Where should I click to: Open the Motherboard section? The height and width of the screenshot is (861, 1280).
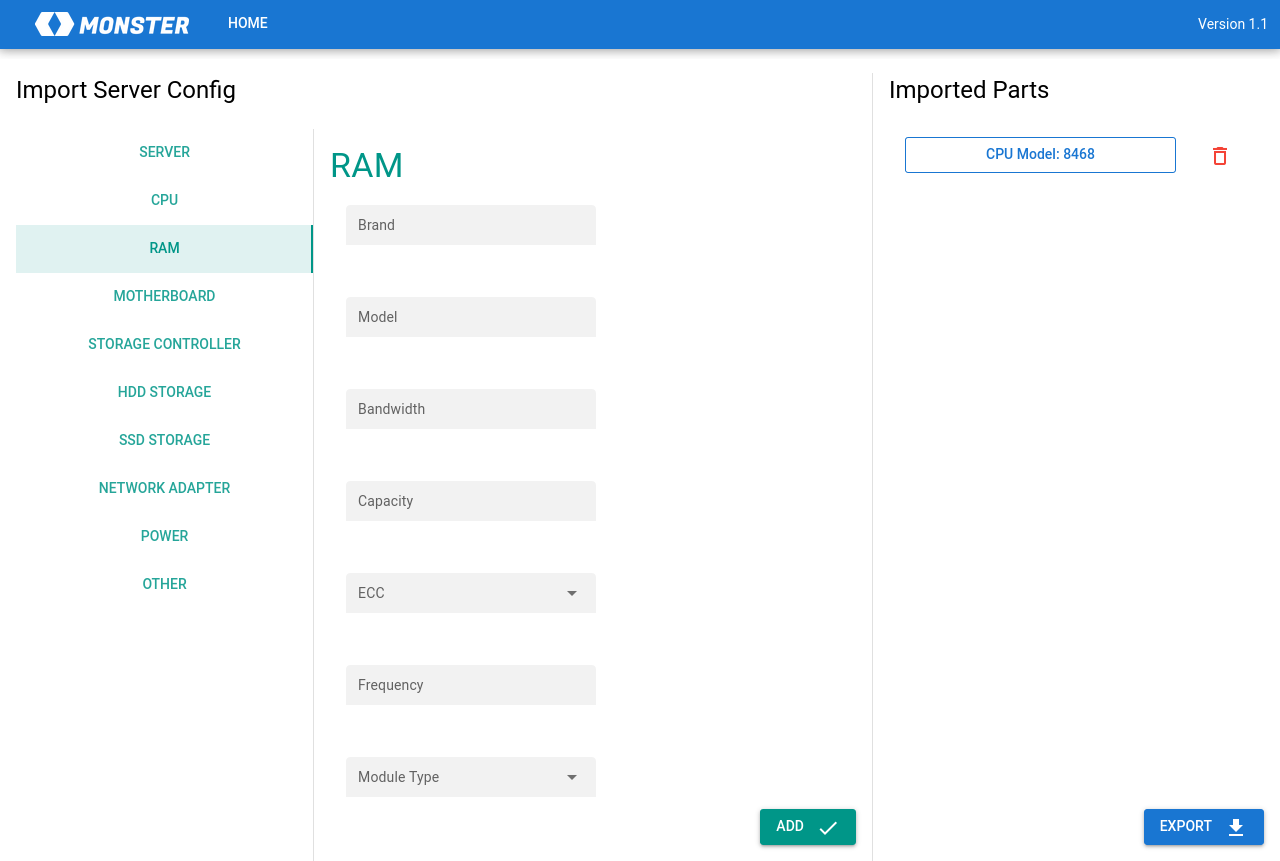(x=164, y=296)
